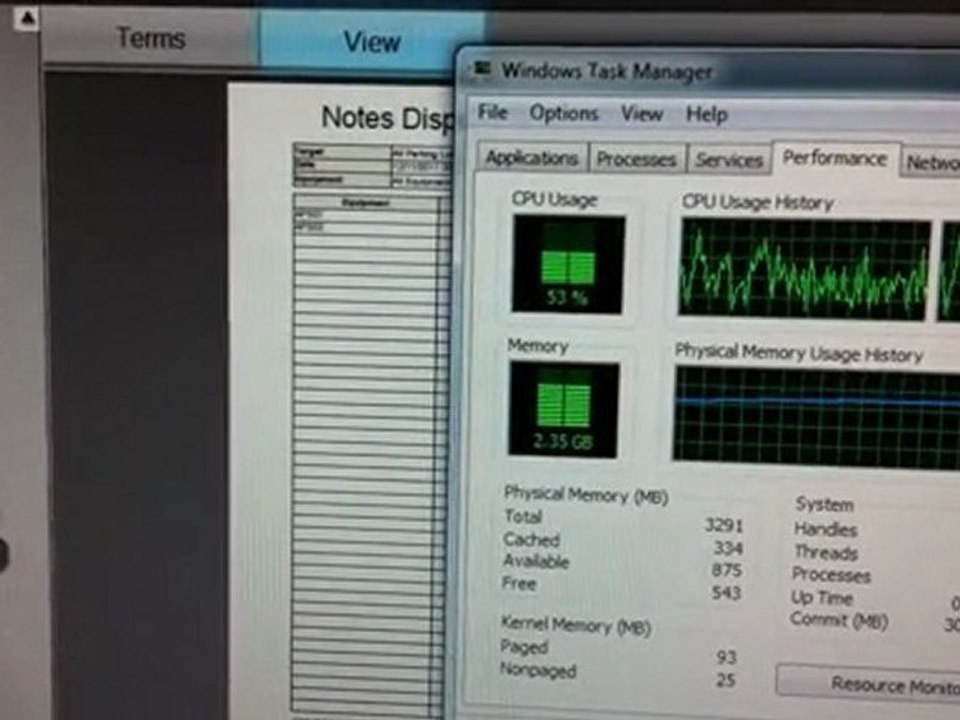960x720 pixels.
Task: Click the Processes label under System
Action: (831, 575)
